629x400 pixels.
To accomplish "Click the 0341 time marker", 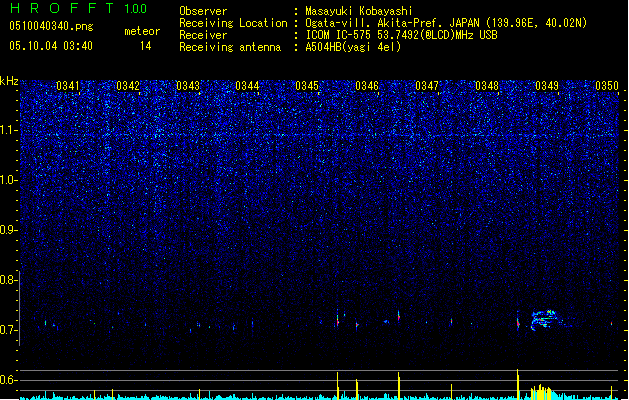I will coord(68,86).
